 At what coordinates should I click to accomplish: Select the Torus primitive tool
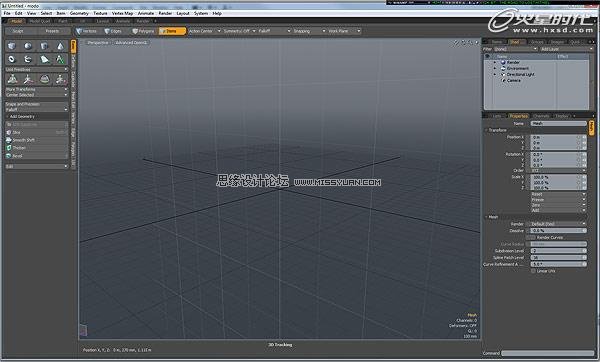click(12, 59)
